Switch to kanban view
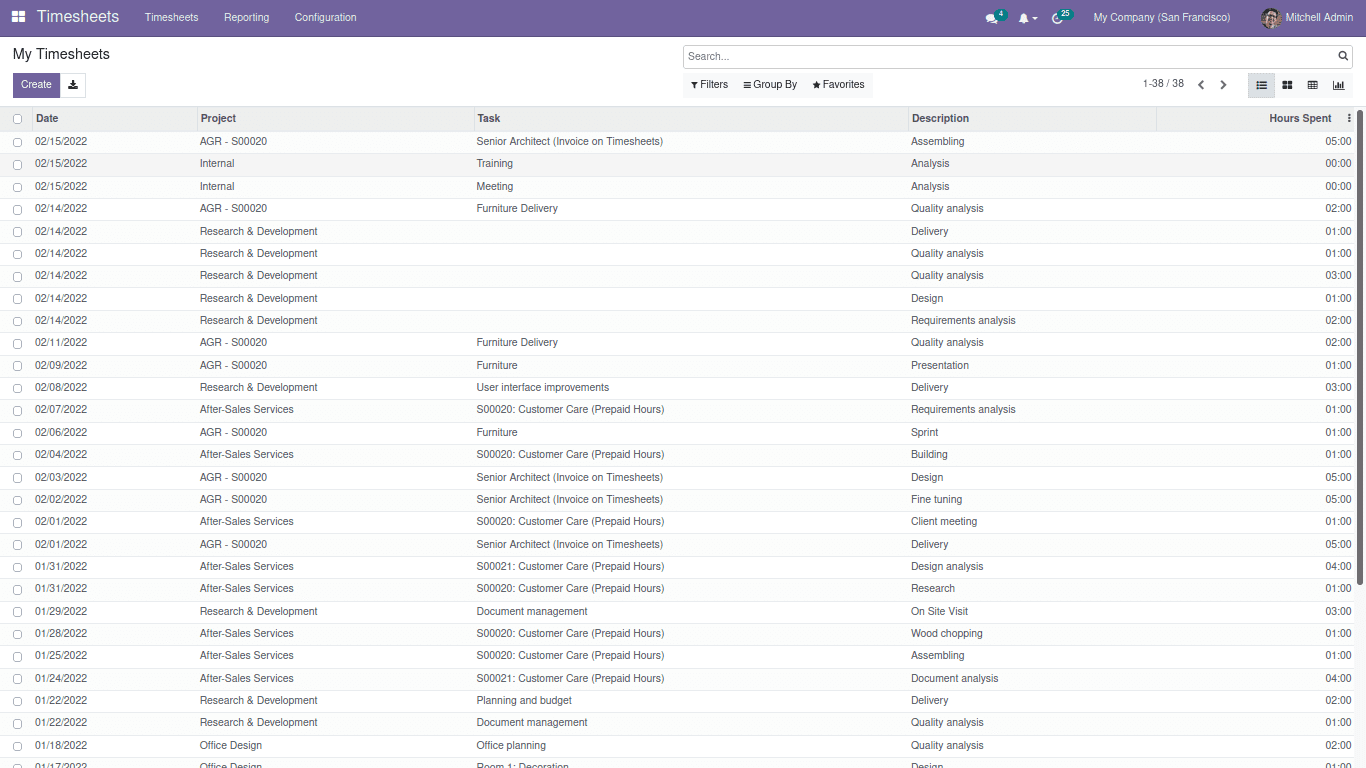The image size is (1366, 768). pyautogui.click(x=1287, y=85)
